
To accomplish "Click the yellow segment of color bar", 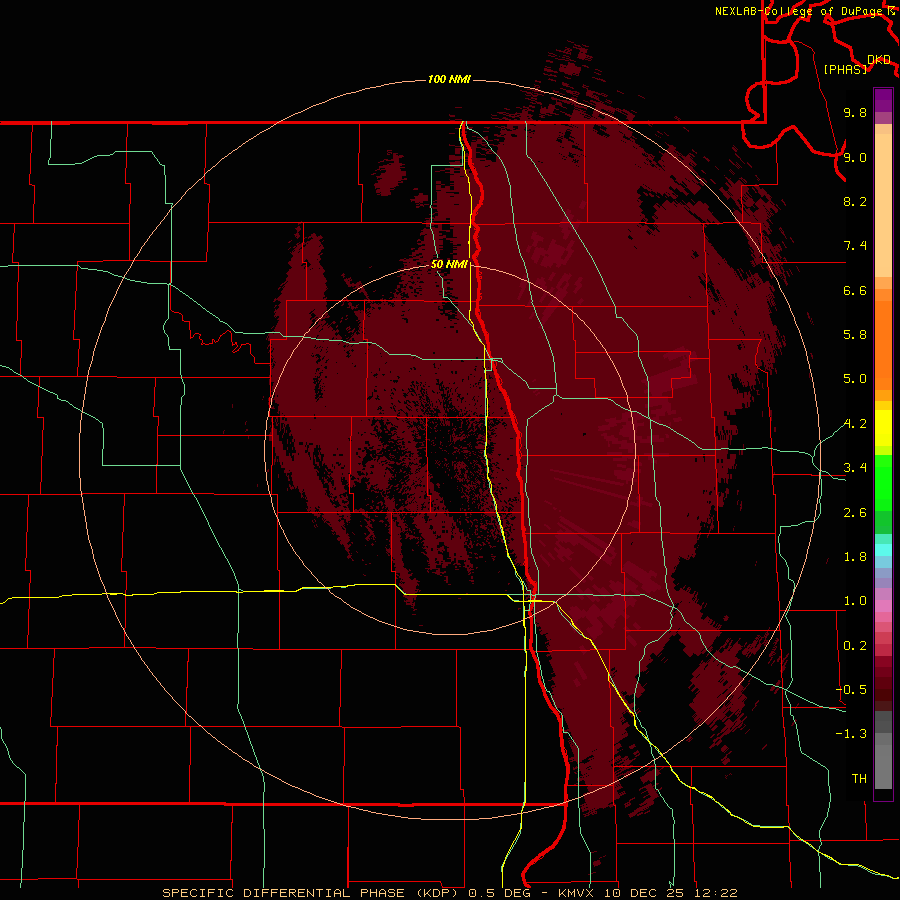I will [883, 428].
